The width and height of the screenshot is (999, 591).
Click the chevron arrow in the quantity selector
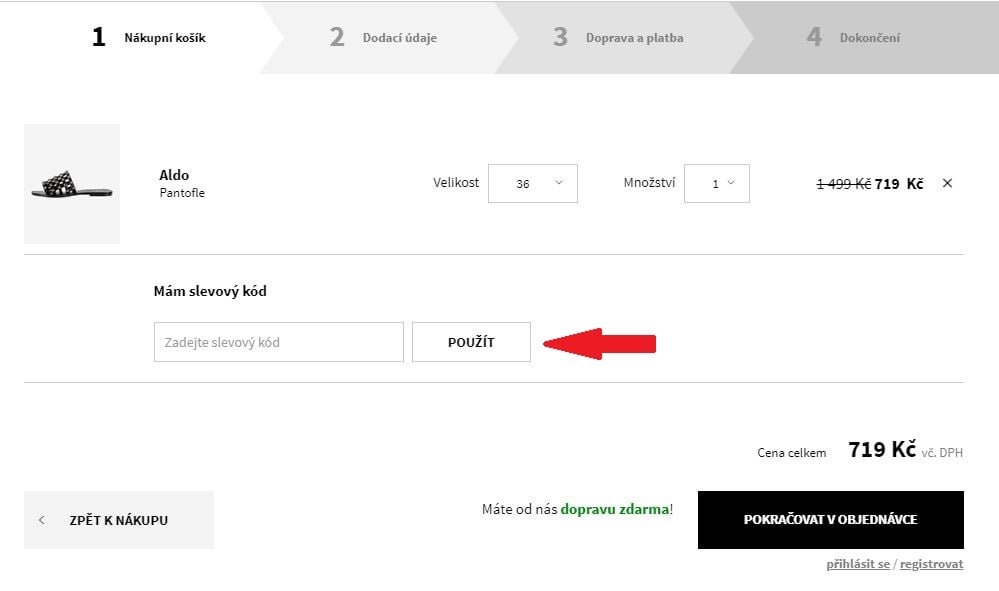(x=731, y=183)
